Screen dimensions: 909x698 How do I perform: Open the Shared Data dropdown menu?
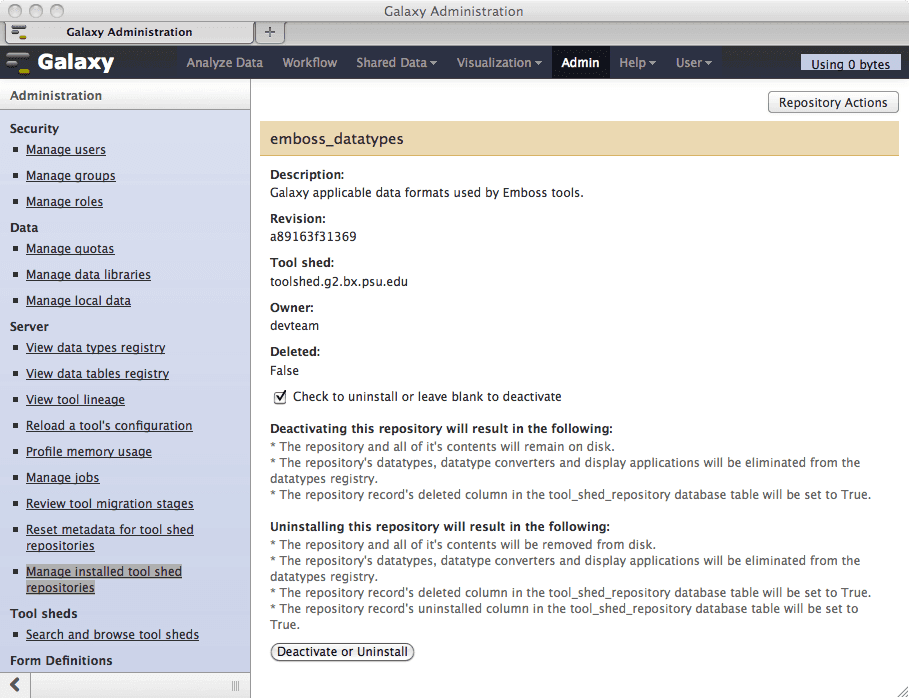click(396, 63)
